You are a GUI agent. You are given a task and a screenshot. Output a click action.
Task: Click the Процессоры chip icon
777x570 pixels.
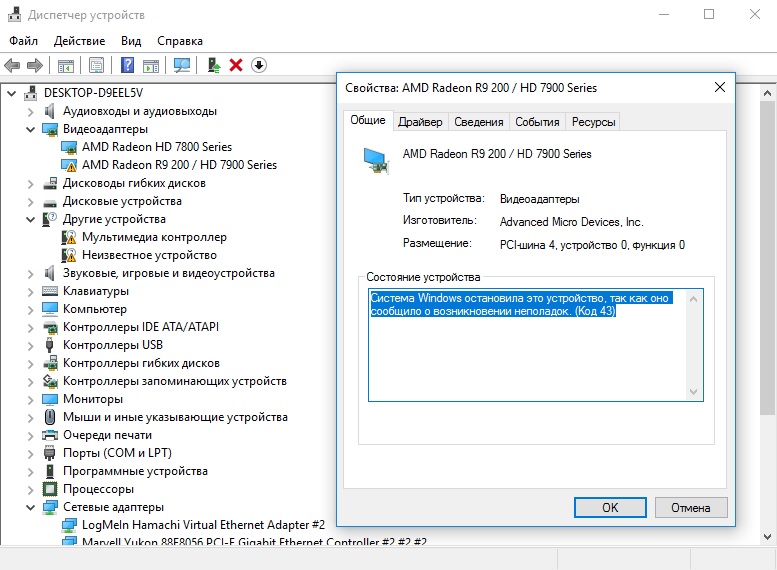(x=50, y=489)
